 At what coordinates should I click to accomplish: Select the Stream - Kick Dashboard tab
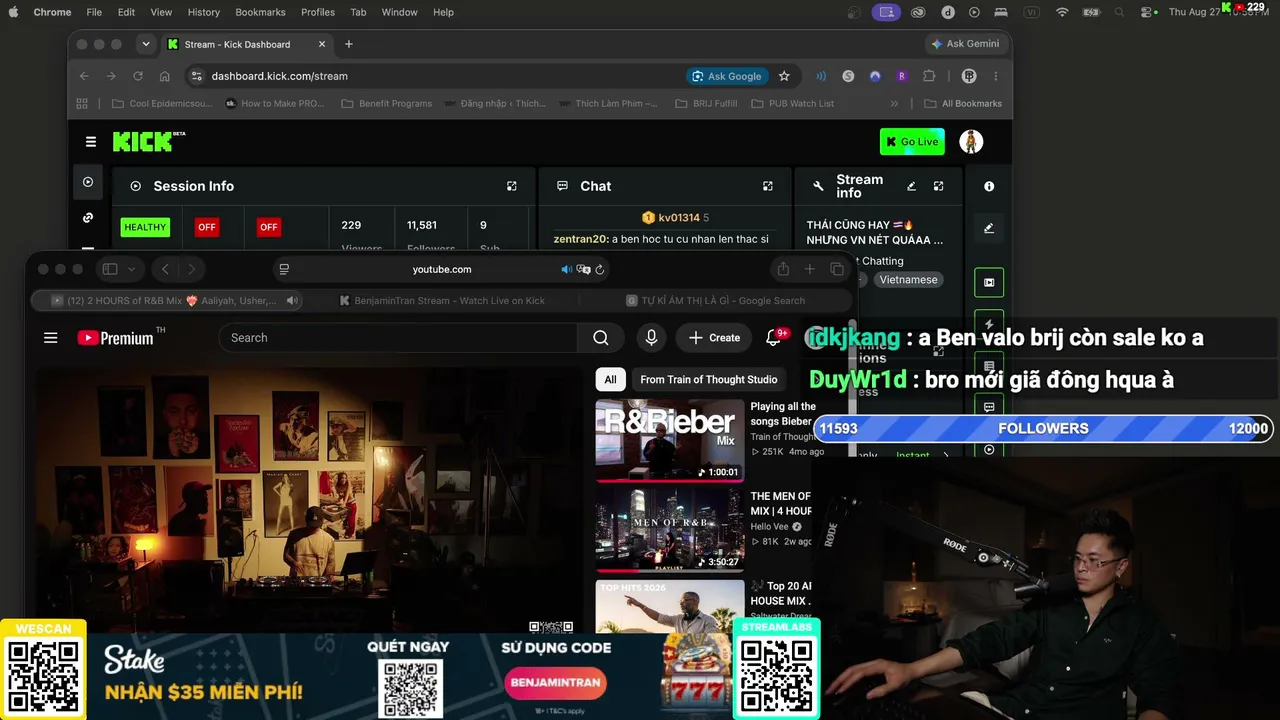click(x=247, y=44)
